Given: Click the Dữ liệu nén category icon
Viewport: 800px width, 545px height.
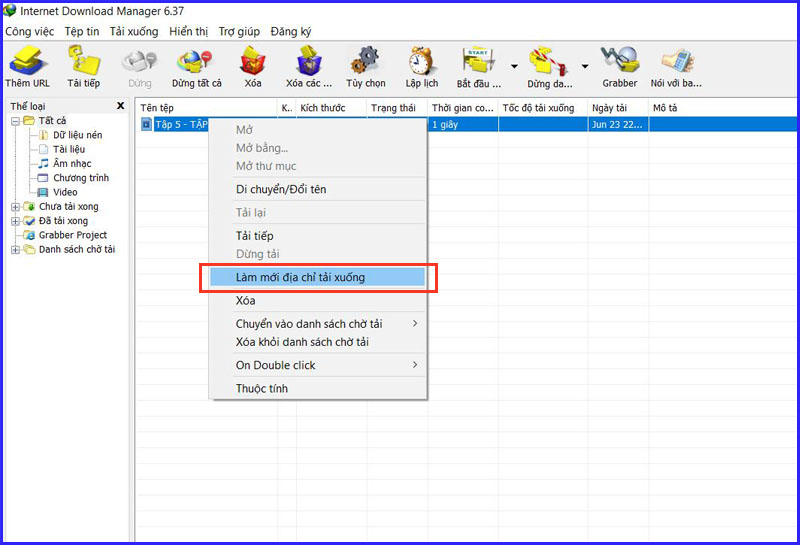Looking at the screenshot, I should 43,135.
